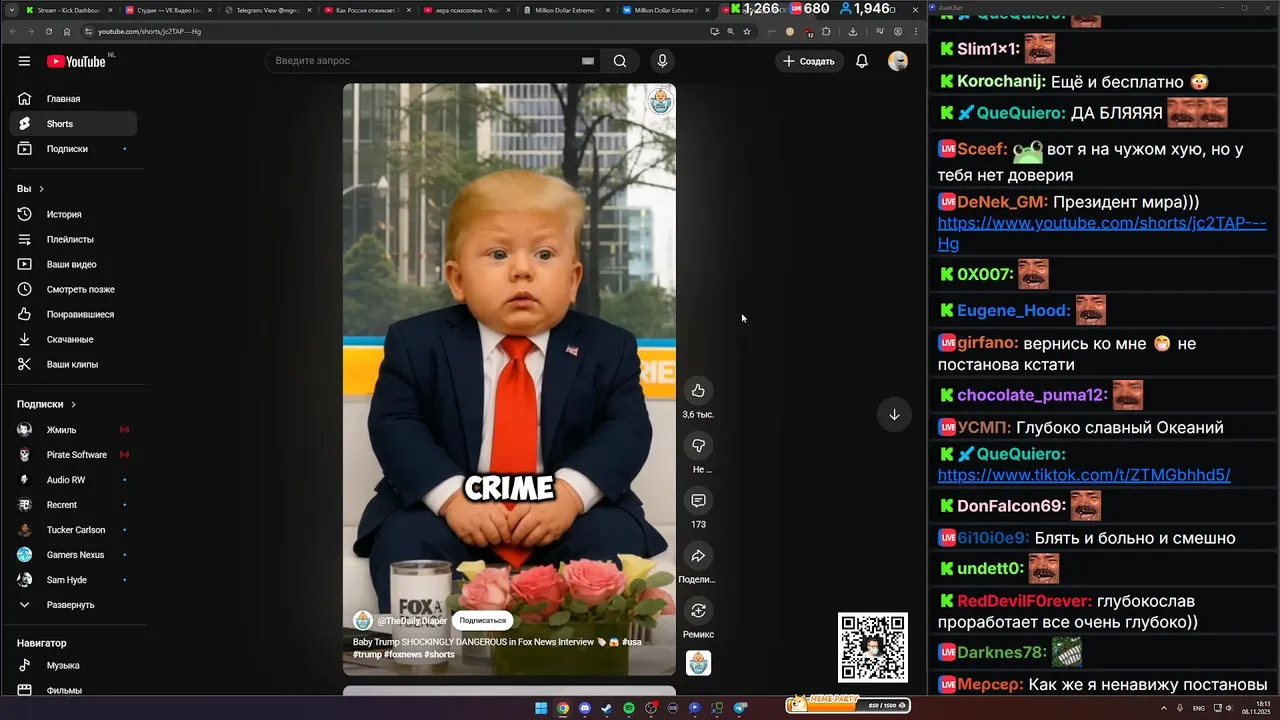Image resolution: width=1280 pixels, height=720 pixels.
Task: Bookmark this page with star icon
Action: point(747,31)
